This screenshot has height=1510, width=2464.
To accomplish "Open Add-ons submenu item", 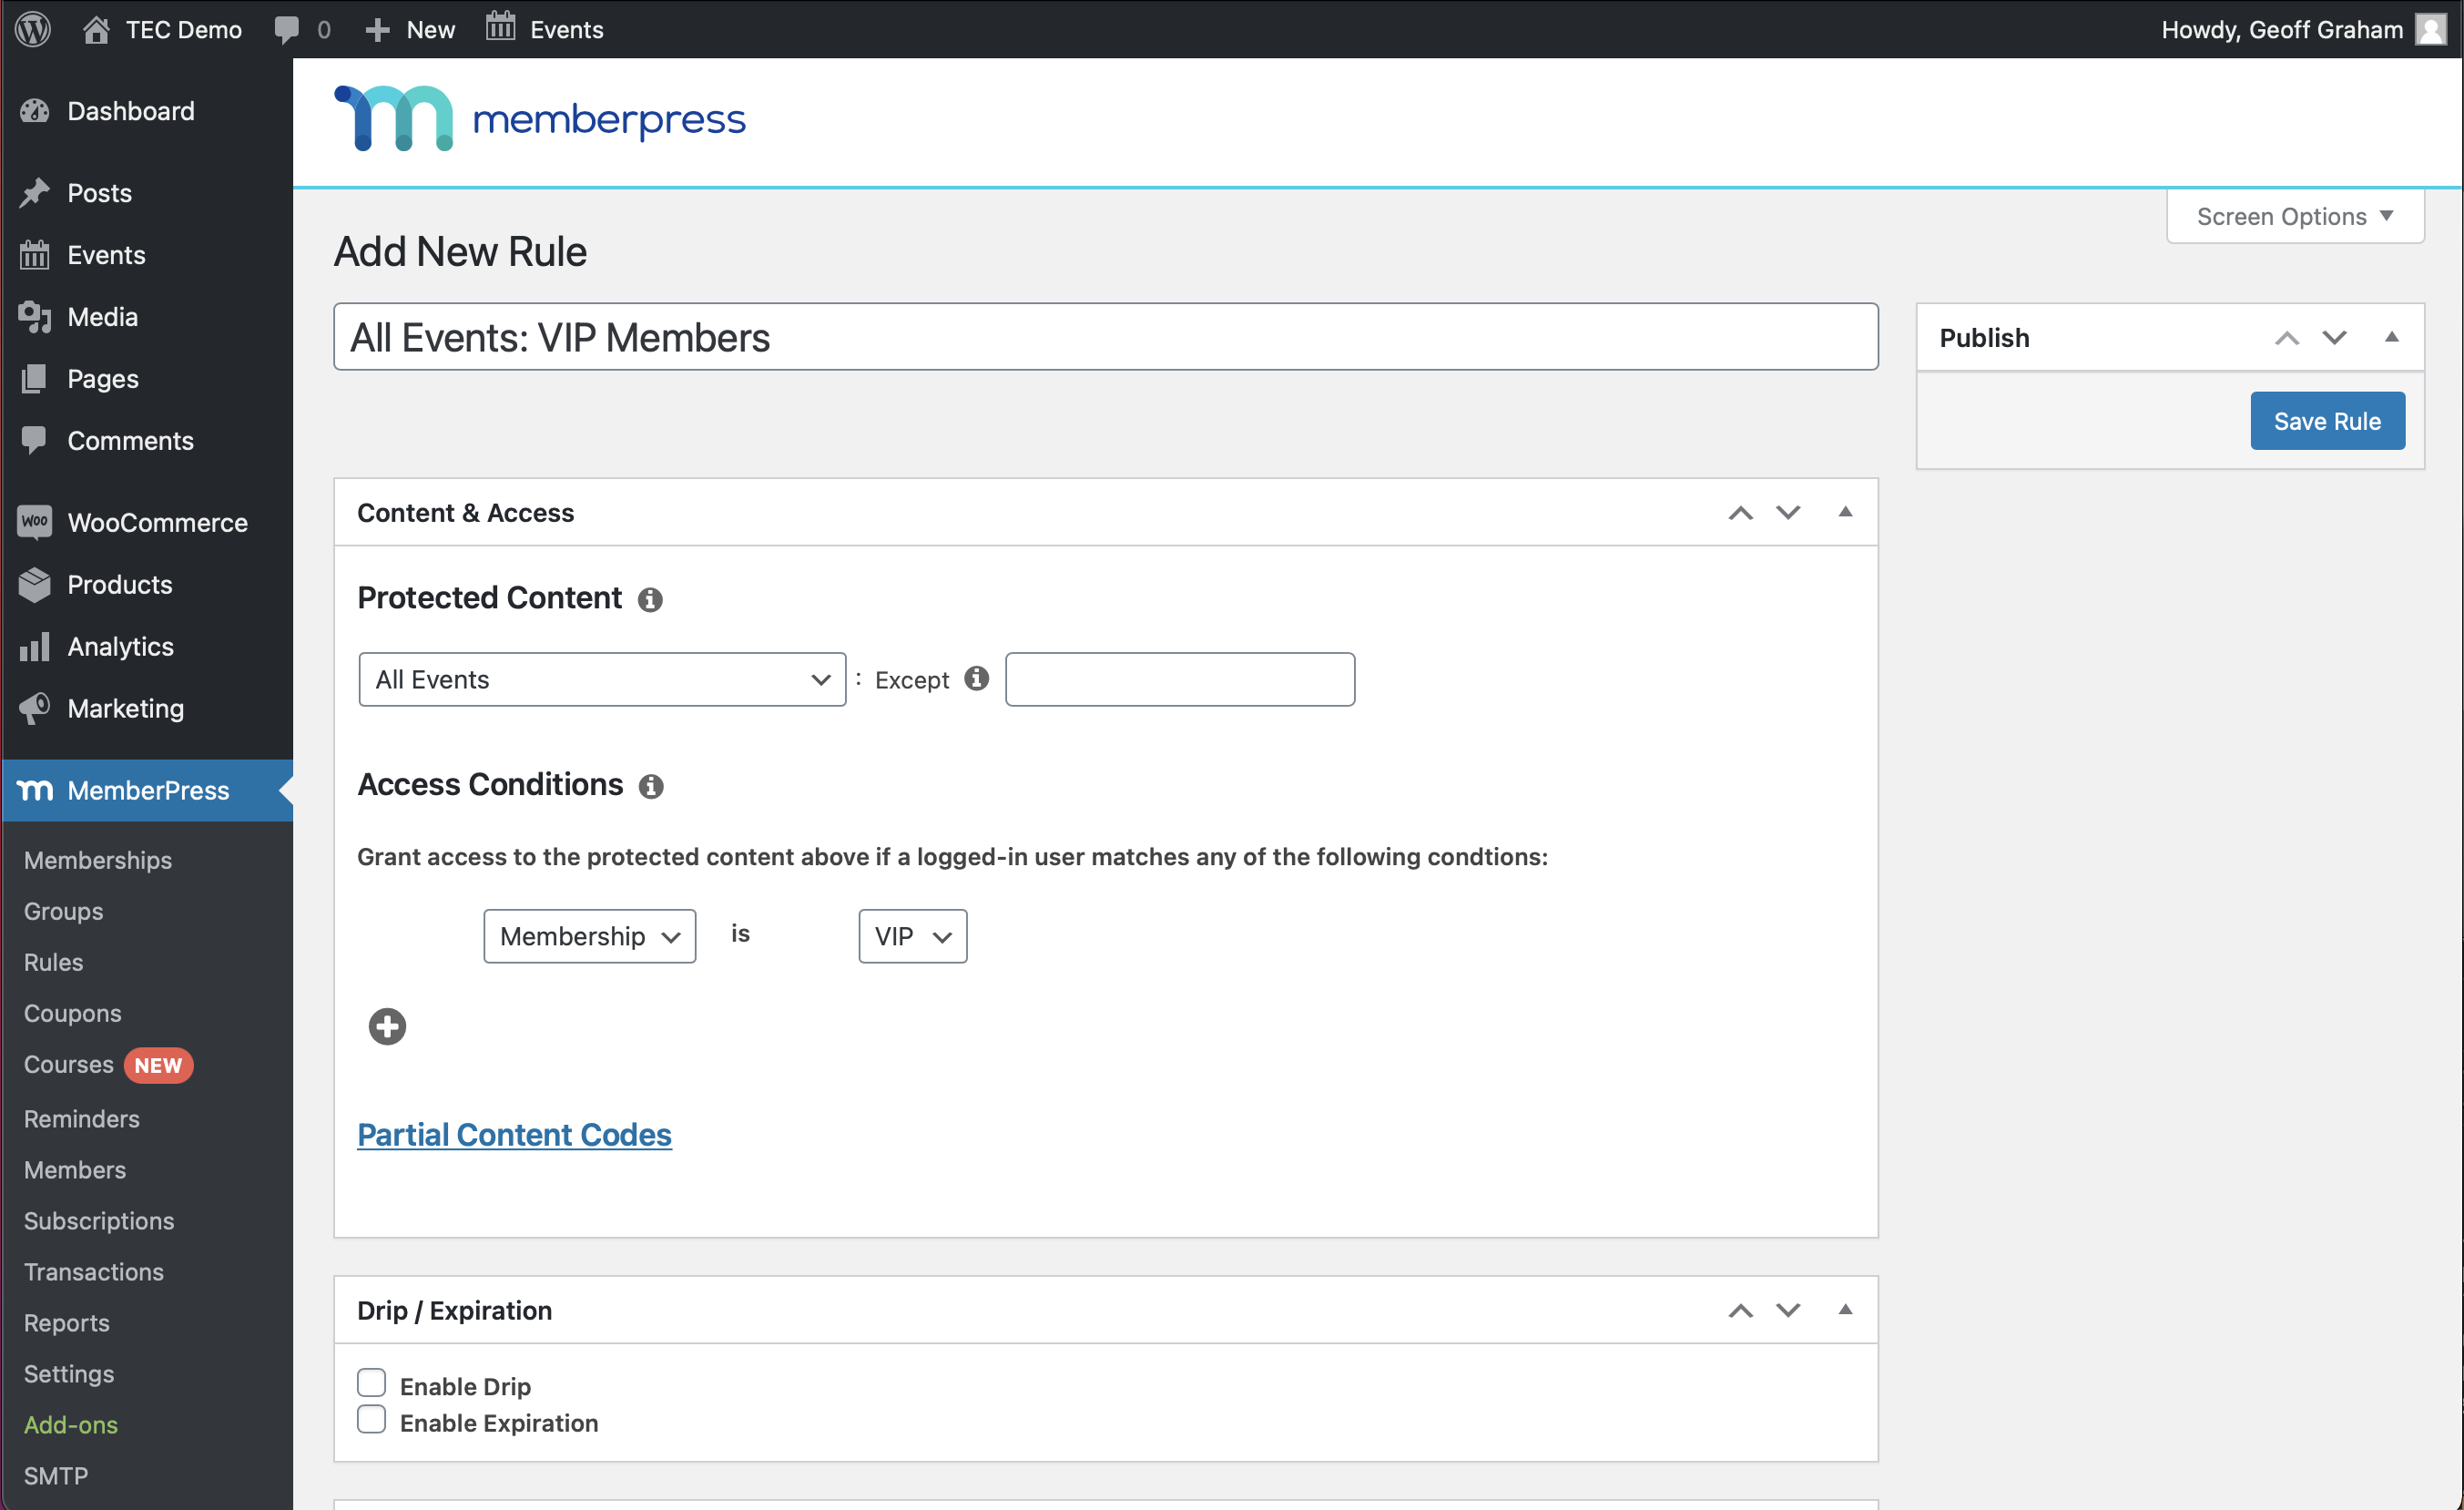I will 71,1425.
